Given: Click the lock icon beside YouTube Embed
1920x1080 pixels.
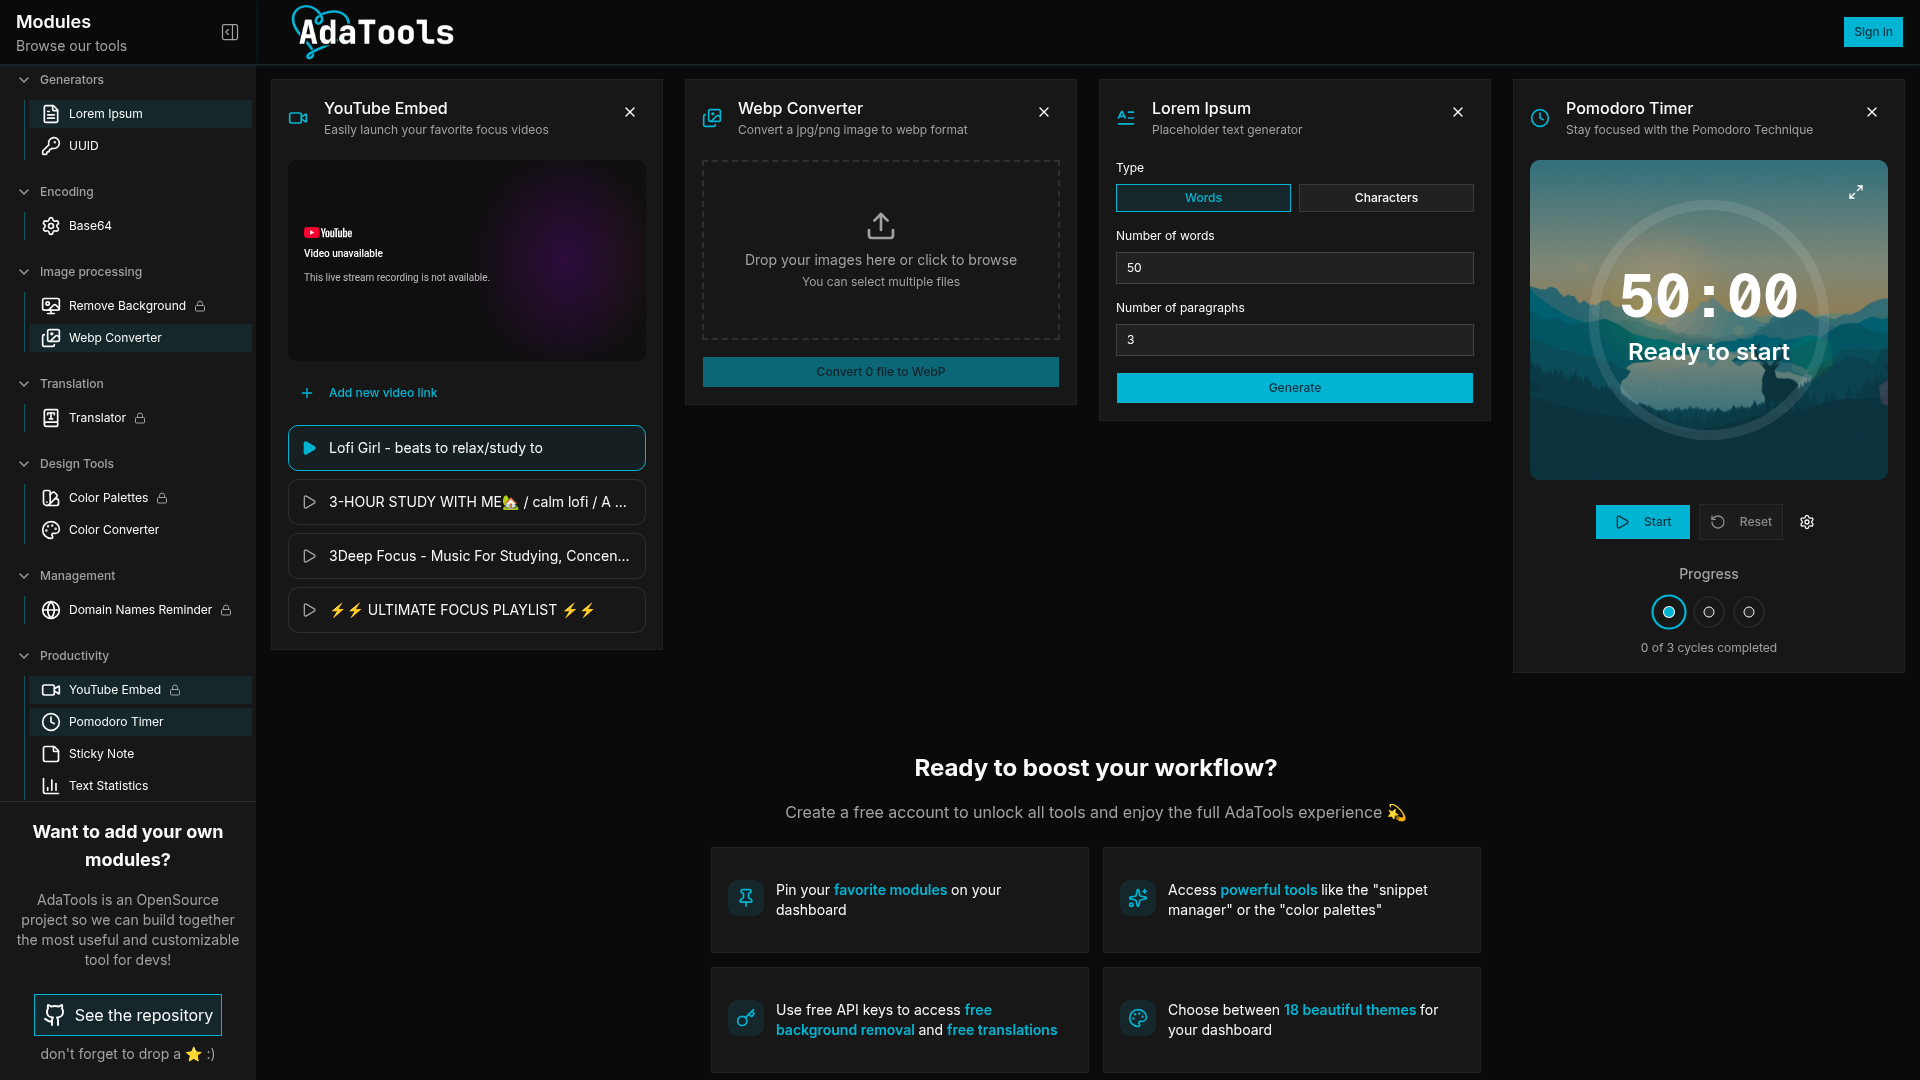Looking at the screenshot, I should (175, 690).
